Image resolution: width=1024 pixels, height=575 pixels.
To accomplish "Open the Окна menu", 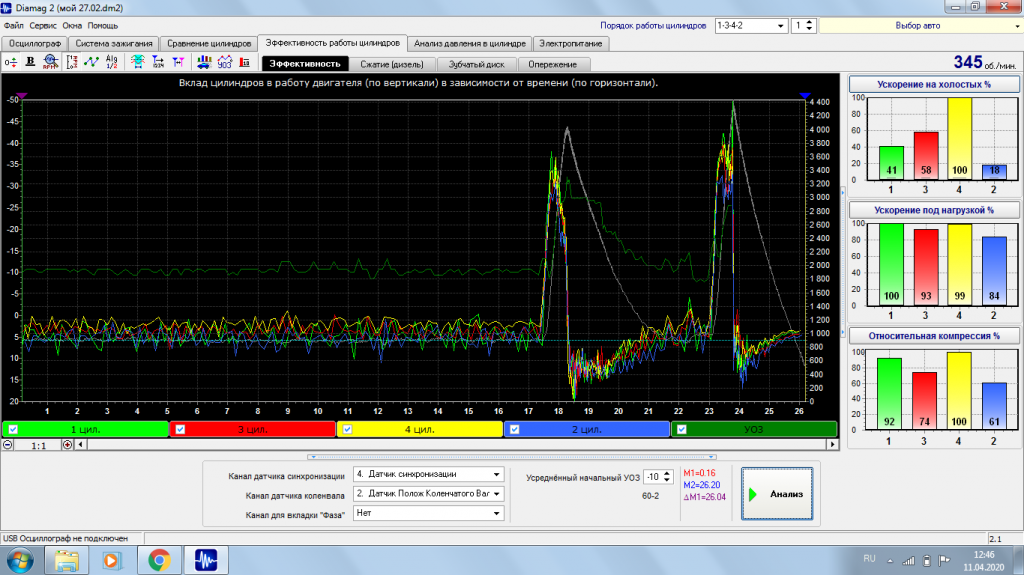I will 72,25.
